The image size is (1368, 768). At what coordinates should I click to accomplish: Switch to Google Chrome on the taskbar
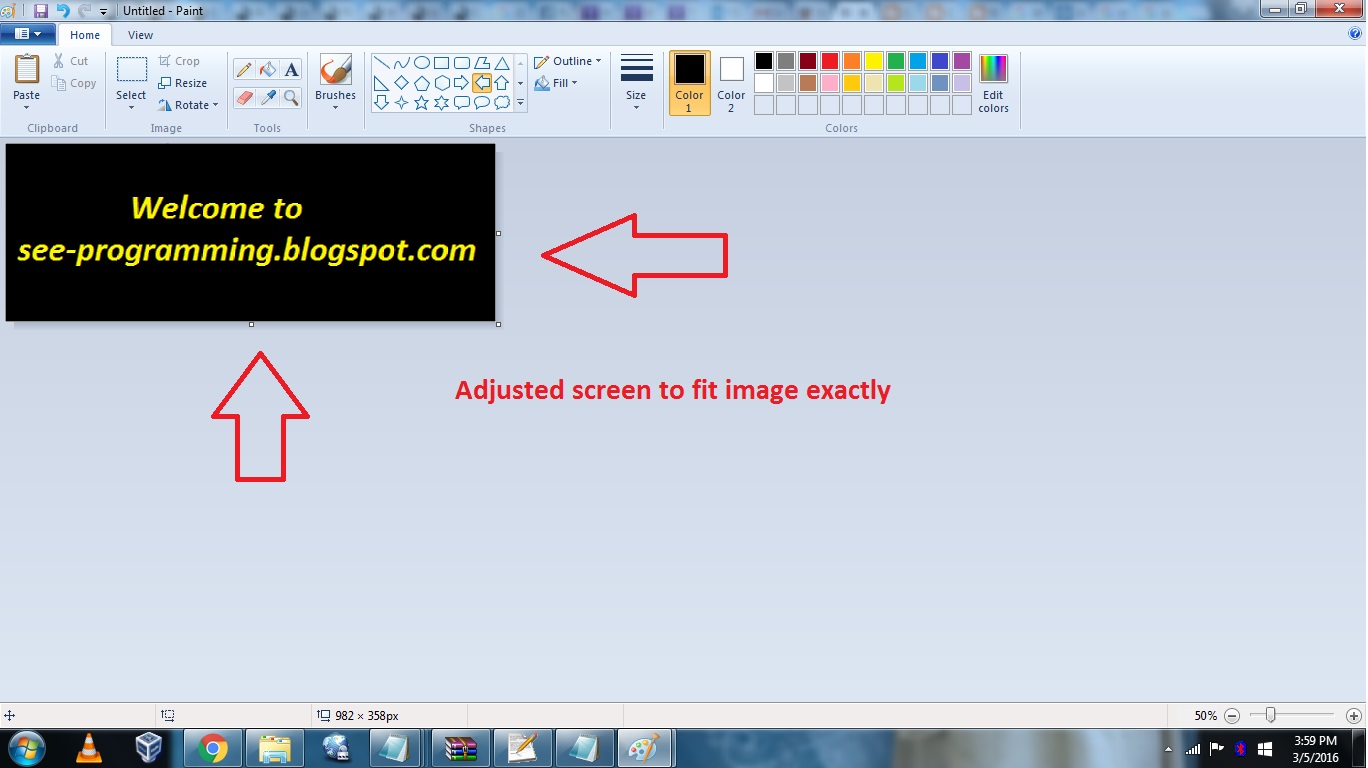pyautogui.click(x=212, y=748)
